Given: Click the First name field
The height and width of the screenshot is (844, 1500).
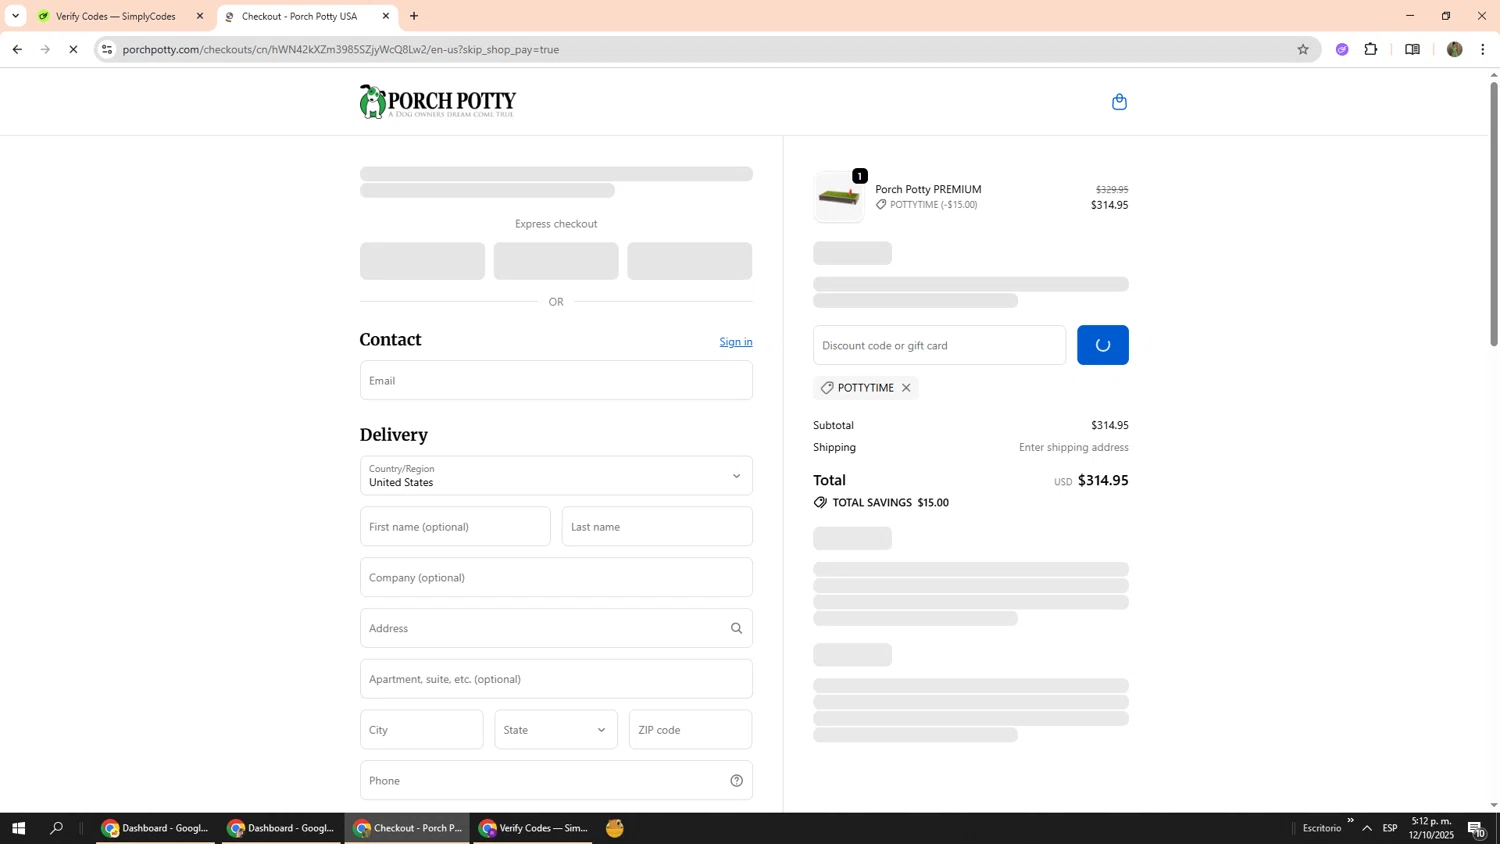Looking at the screenshot, I should coord(455,527).
